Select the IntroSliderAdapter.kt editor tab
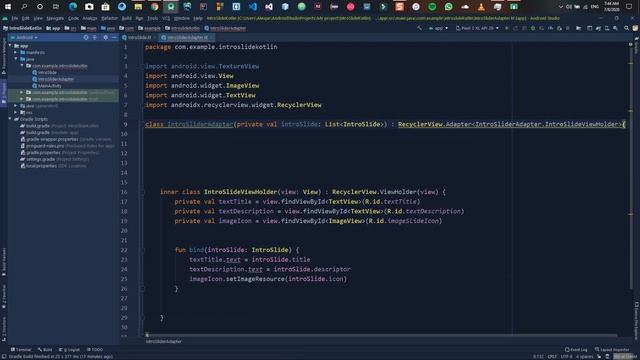This screenshot has width=640, height=360. tap(187, 38)
